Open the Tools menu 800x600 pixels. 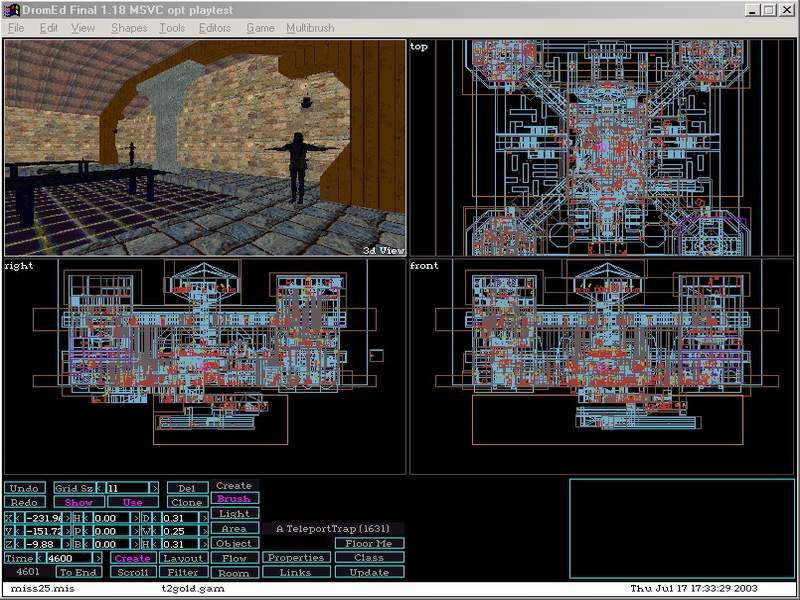pyautogui.click(x=172, y=28)
